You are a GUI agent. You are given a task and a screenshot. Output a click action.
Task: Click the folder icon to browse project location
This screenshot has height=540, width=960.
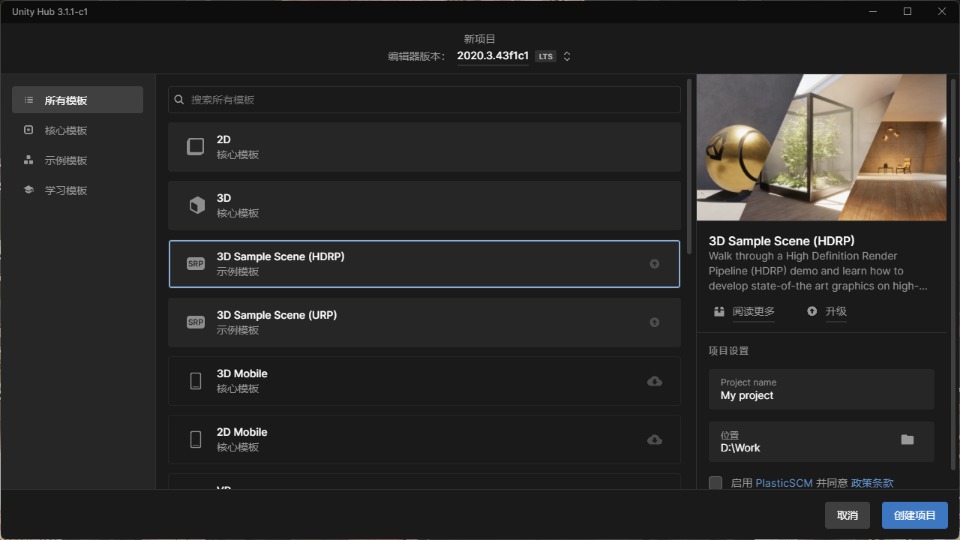tap(907, 440)
